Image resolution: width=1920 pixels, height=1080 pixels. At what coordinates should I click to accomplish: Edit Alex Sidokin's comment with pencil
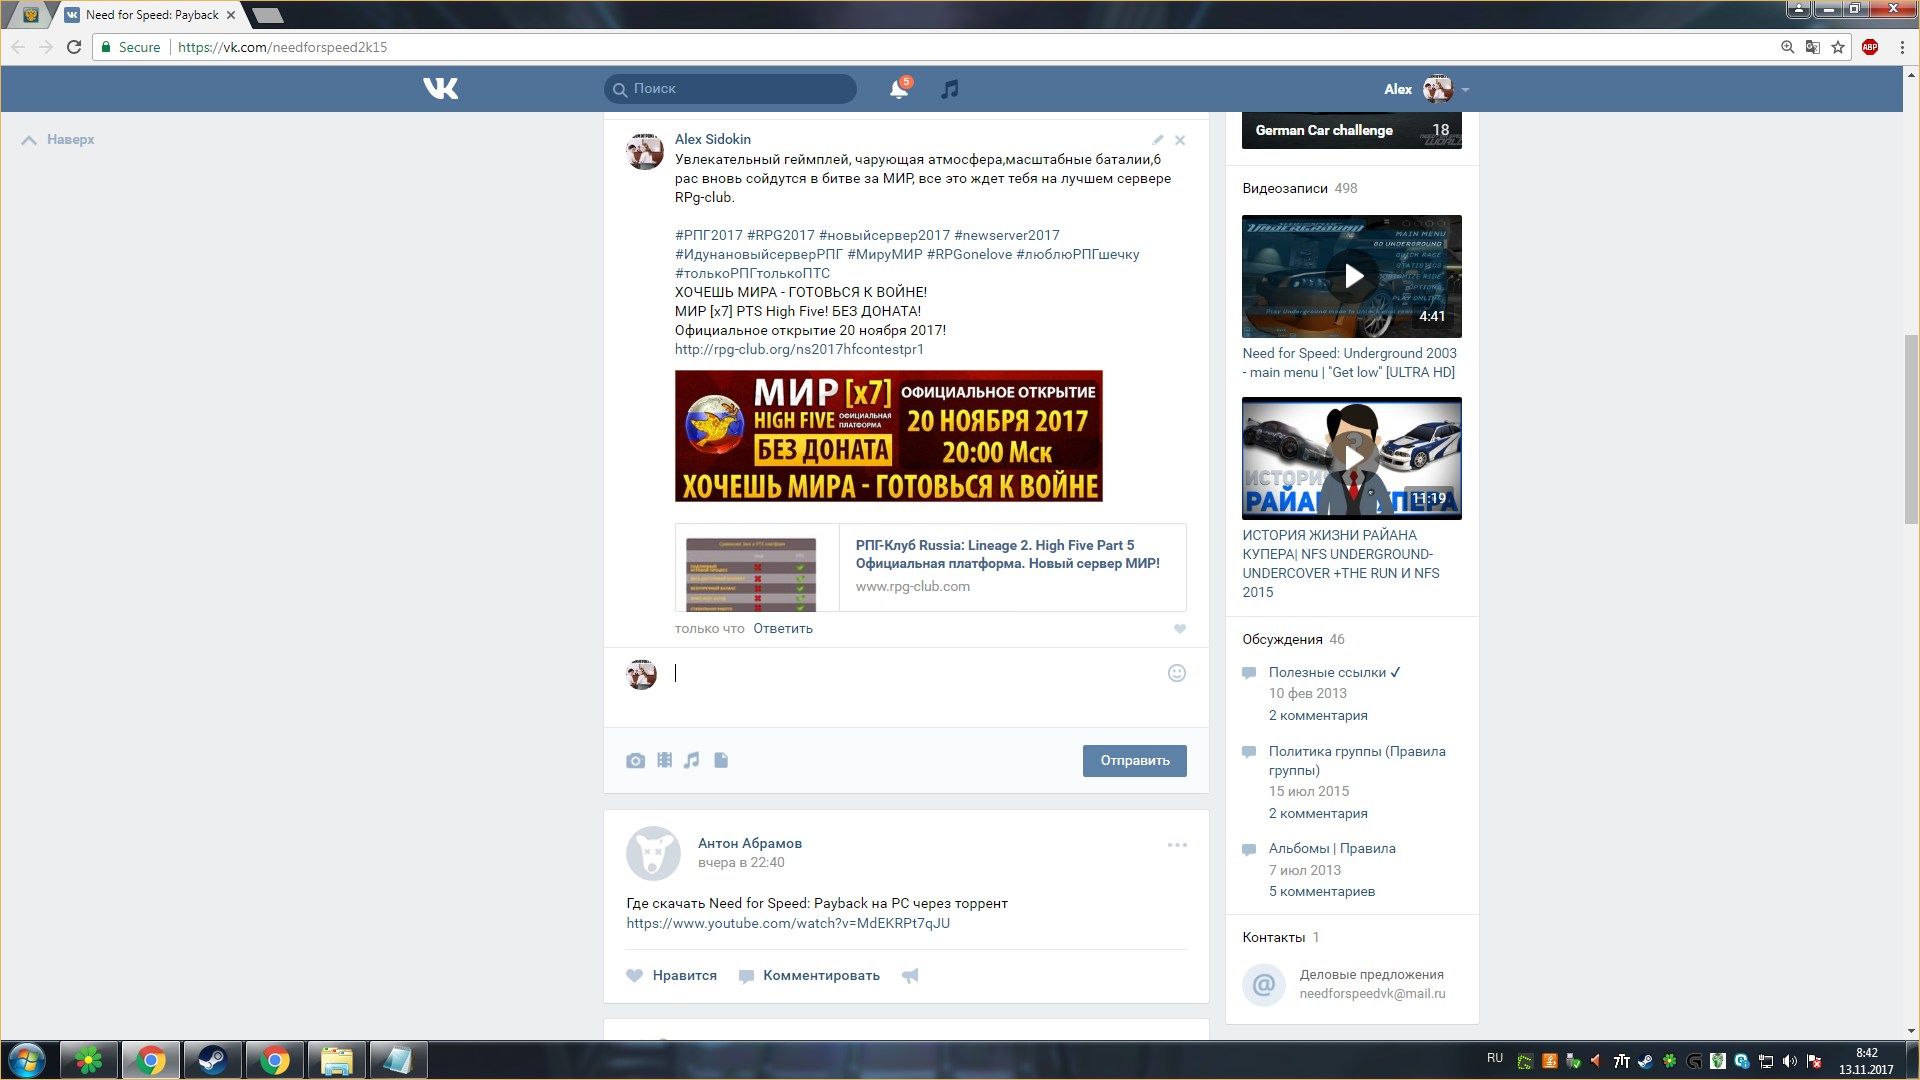[x=1157, y=140]
